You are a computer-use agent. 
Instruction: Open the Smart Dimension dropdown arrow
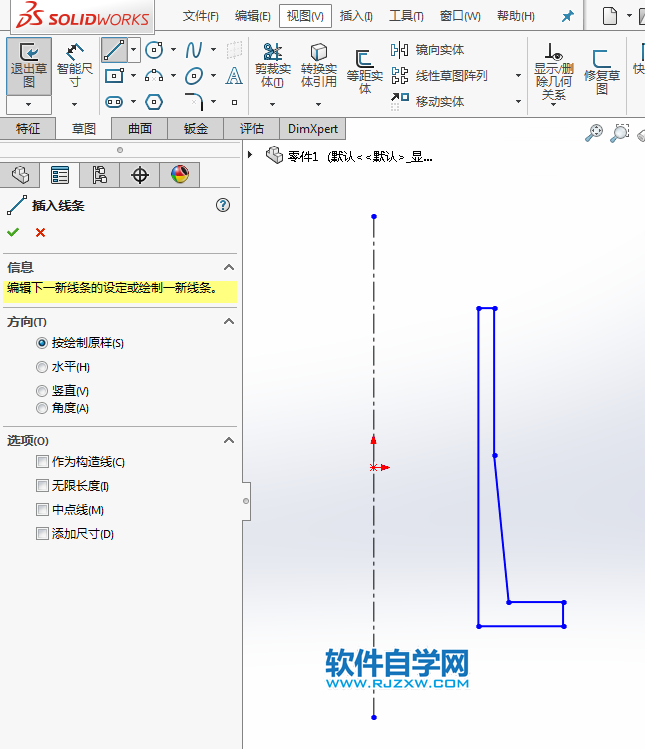(x=75, y=104)
